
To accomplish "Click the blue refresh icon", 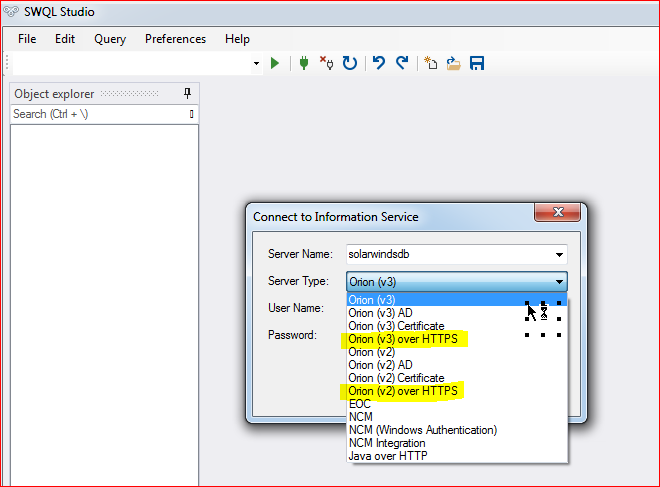I will pyautogui.click(x=349, y=63).
